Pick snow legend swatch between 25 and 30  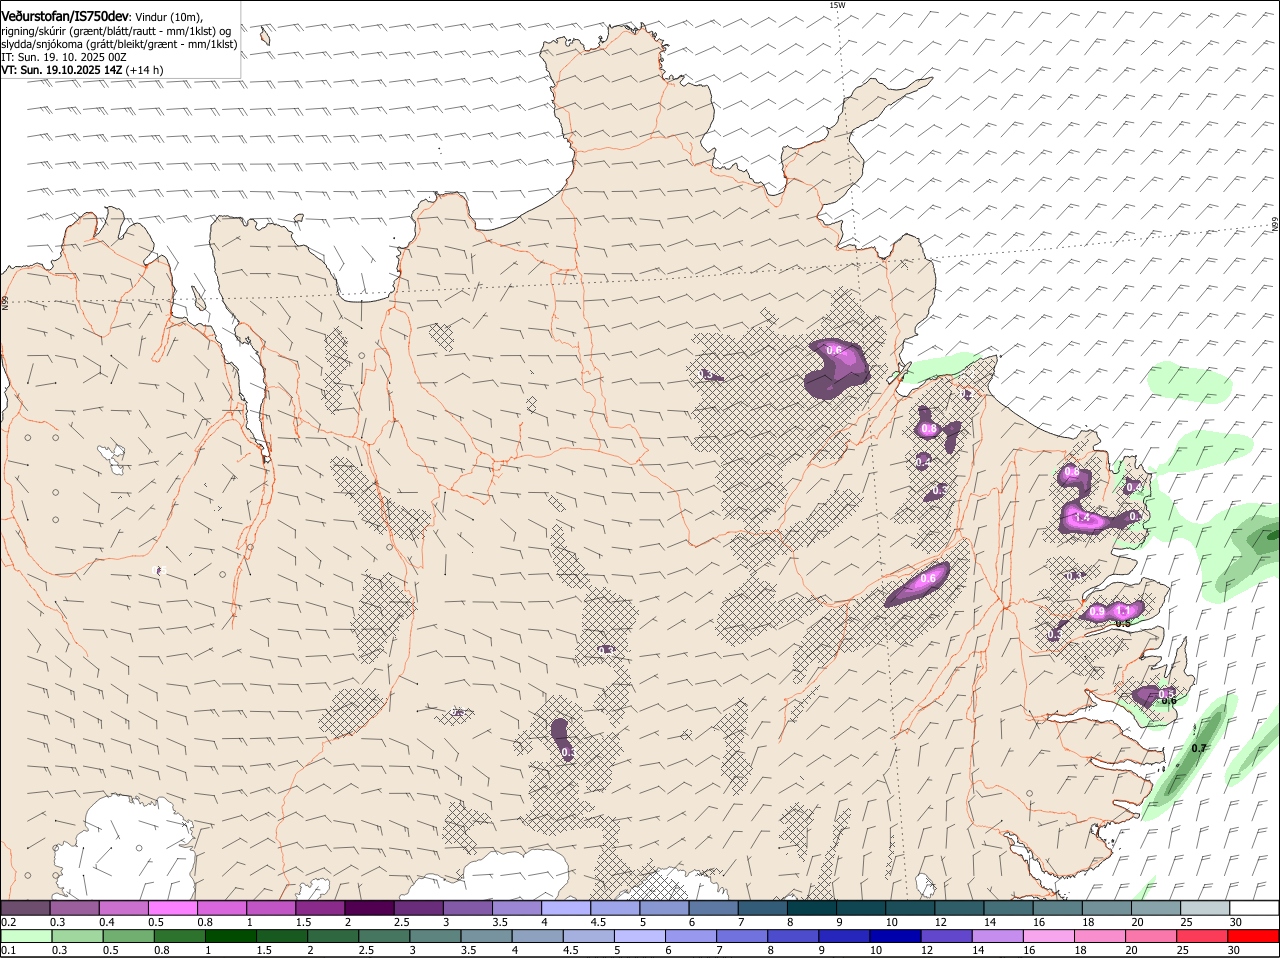[1206, 908]
